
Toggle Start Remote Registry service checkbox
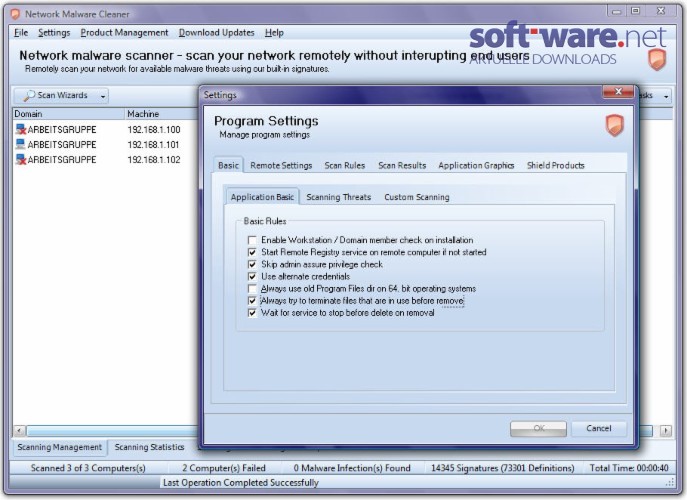252,252
